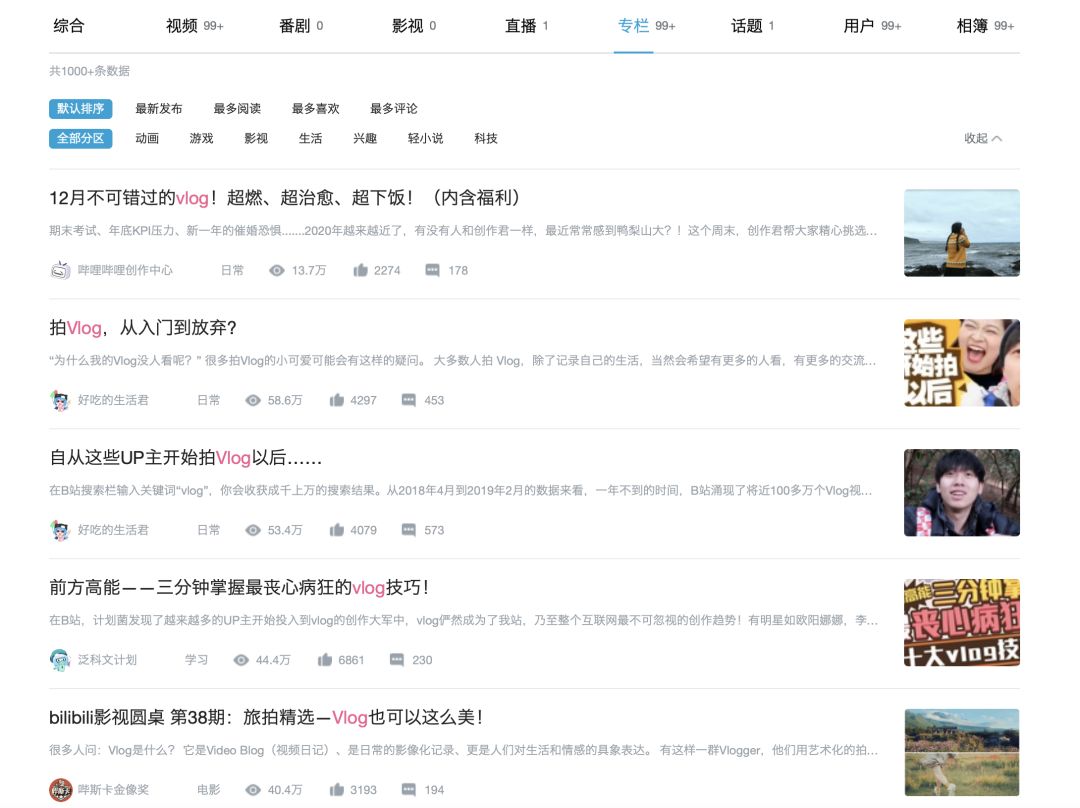
Task: Click the 电影 tag on 哔斯卡金像奖 article
Action: 209,790
